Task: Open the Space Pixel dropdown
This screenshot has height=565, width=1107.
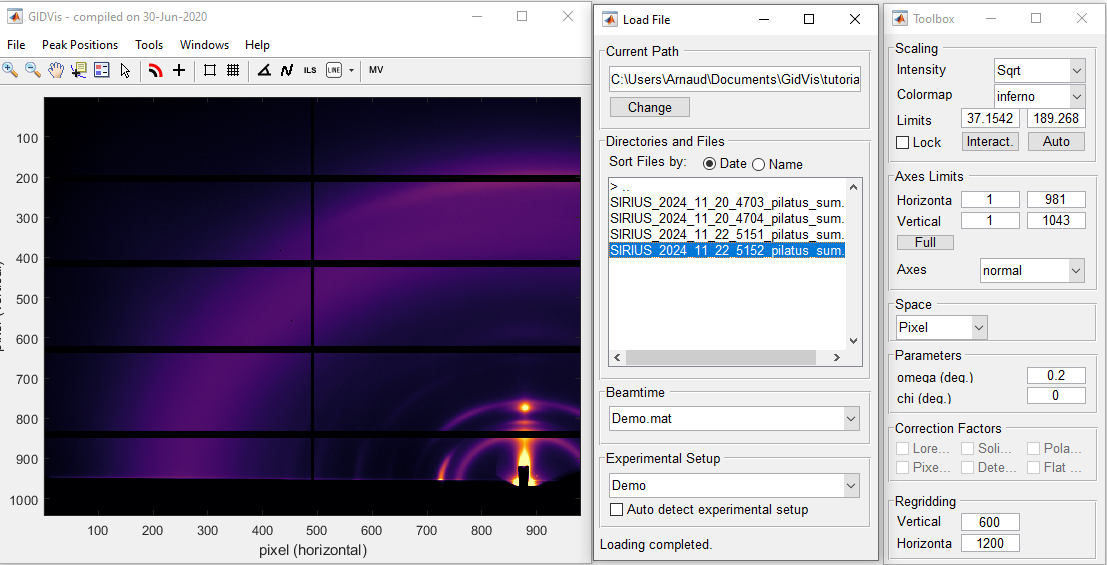Action: [942, 327]
